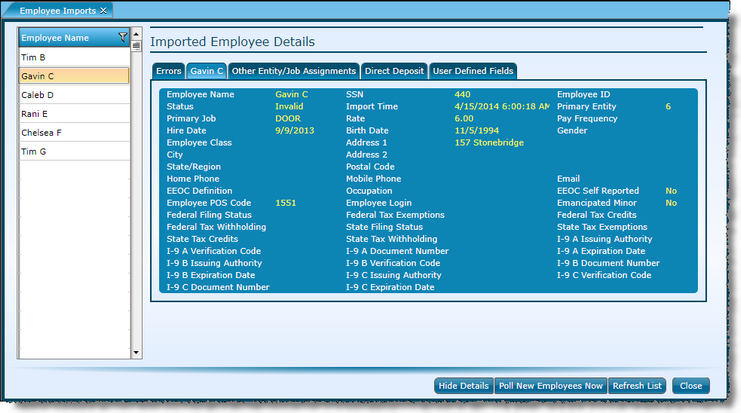Open Other Entity/Job Assignments tab
This screenshot has width=741, height=413.
coord(293,71)
